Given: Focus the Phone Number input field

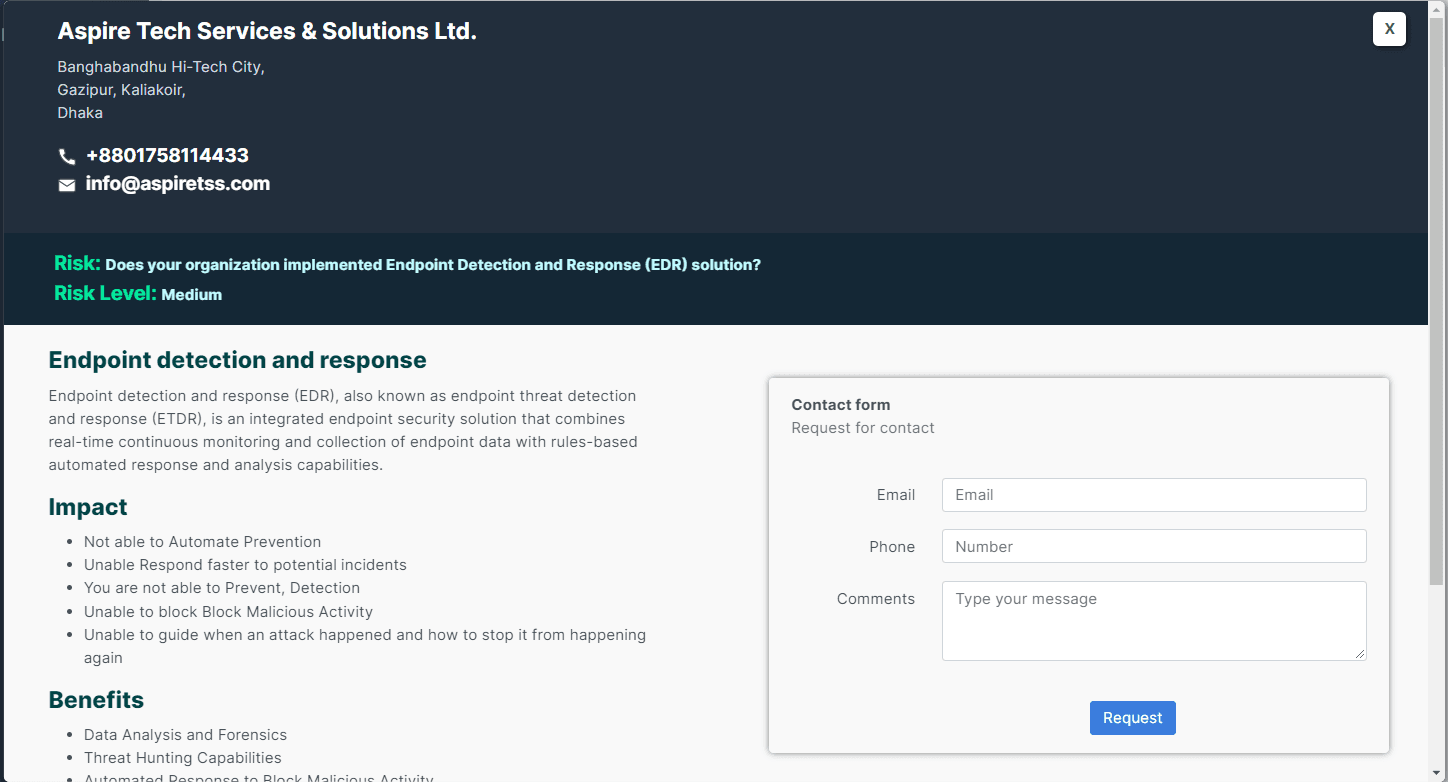Looking at the screenshot, I should [x=1153, y=547].
